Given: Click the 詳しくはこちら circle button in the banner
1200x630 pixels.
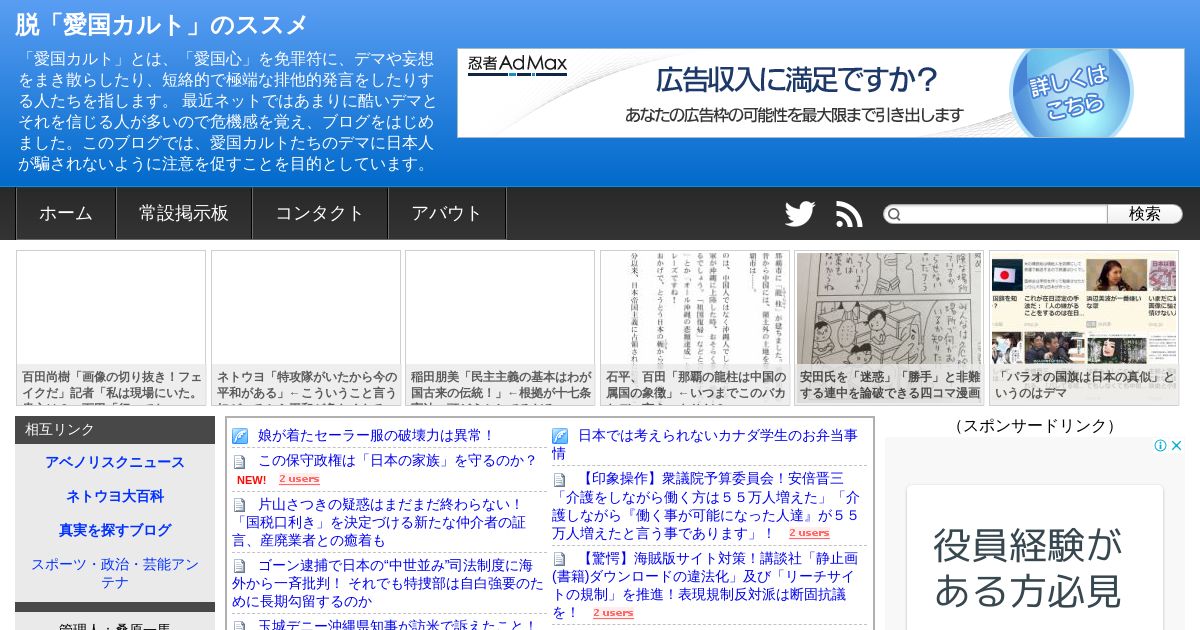Looking at the screenshot, I should (1071, 91).
